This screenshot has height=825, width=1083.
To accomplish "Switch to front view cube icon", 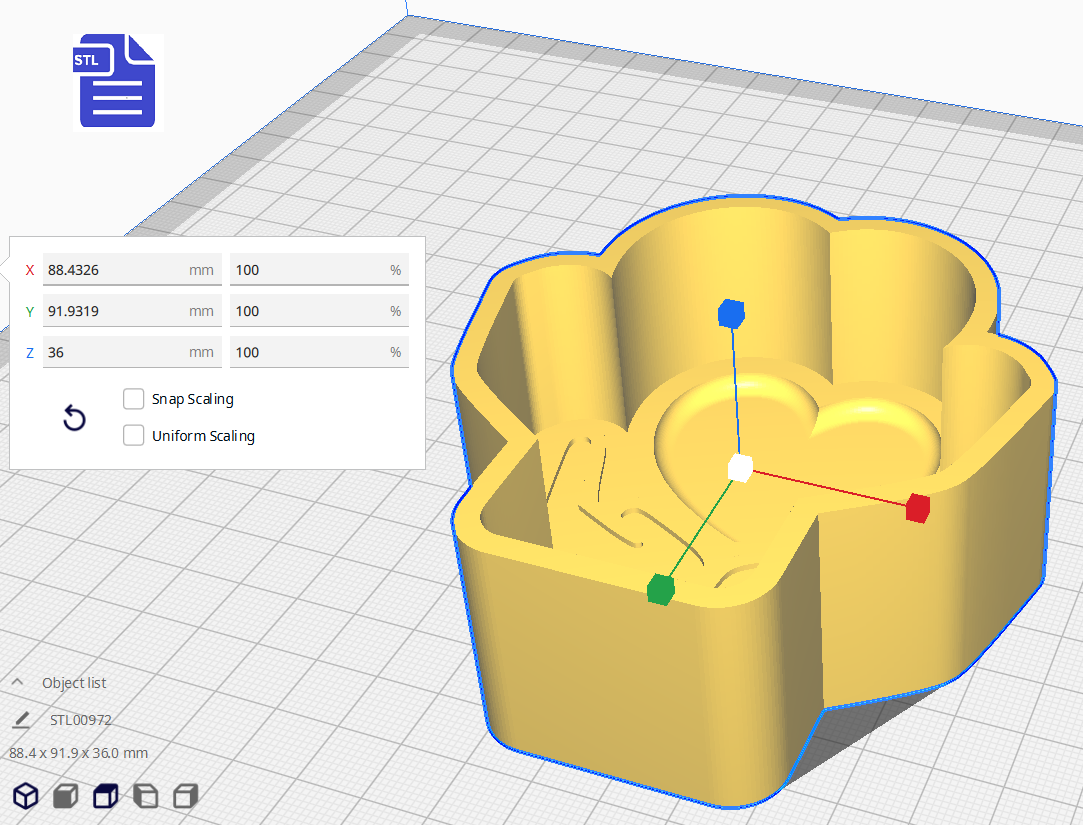I will tap(65, 796).
